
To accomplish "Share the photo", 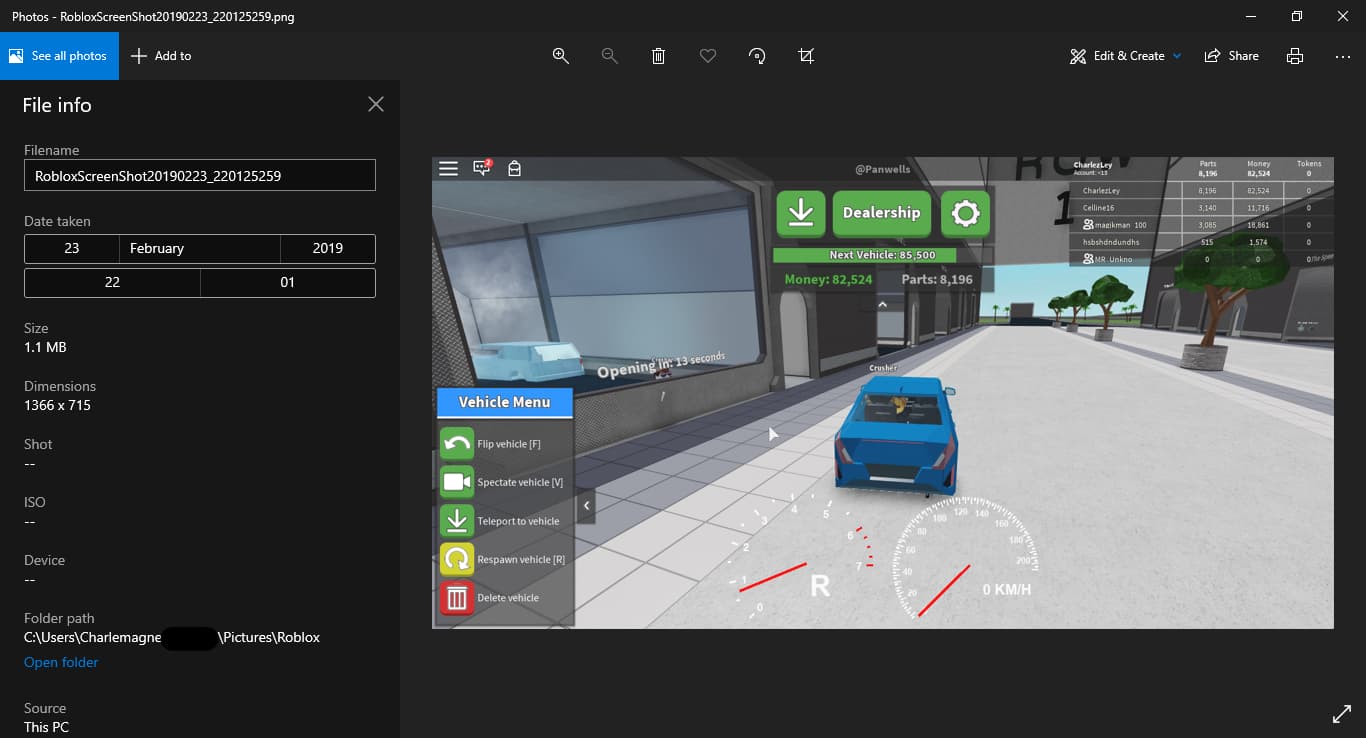I will [x=1231, y=56].
